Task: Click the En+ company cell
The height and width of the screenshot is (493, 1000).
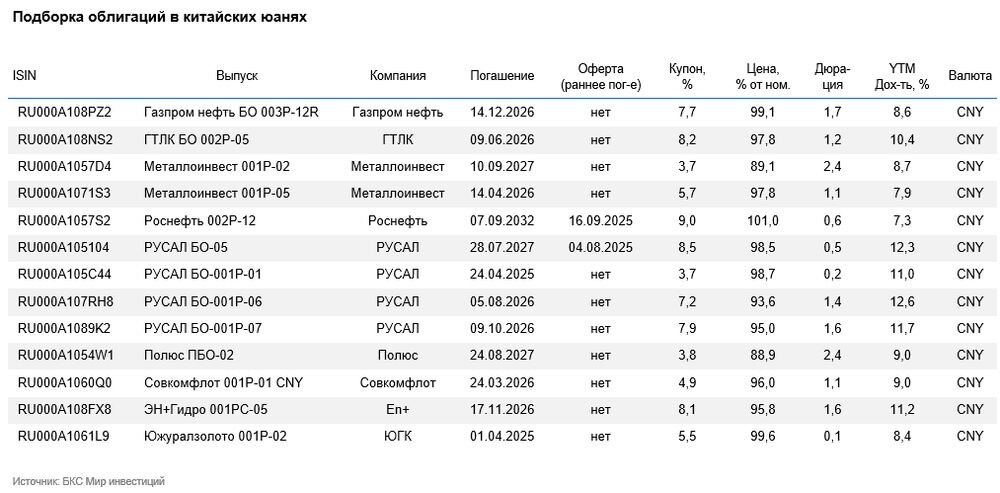Action: point(398,409)
